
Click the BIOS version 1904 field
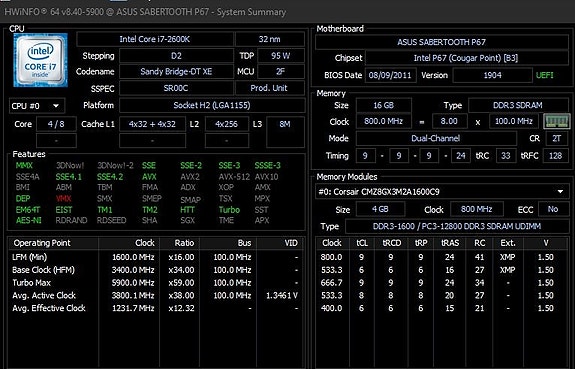492,75
